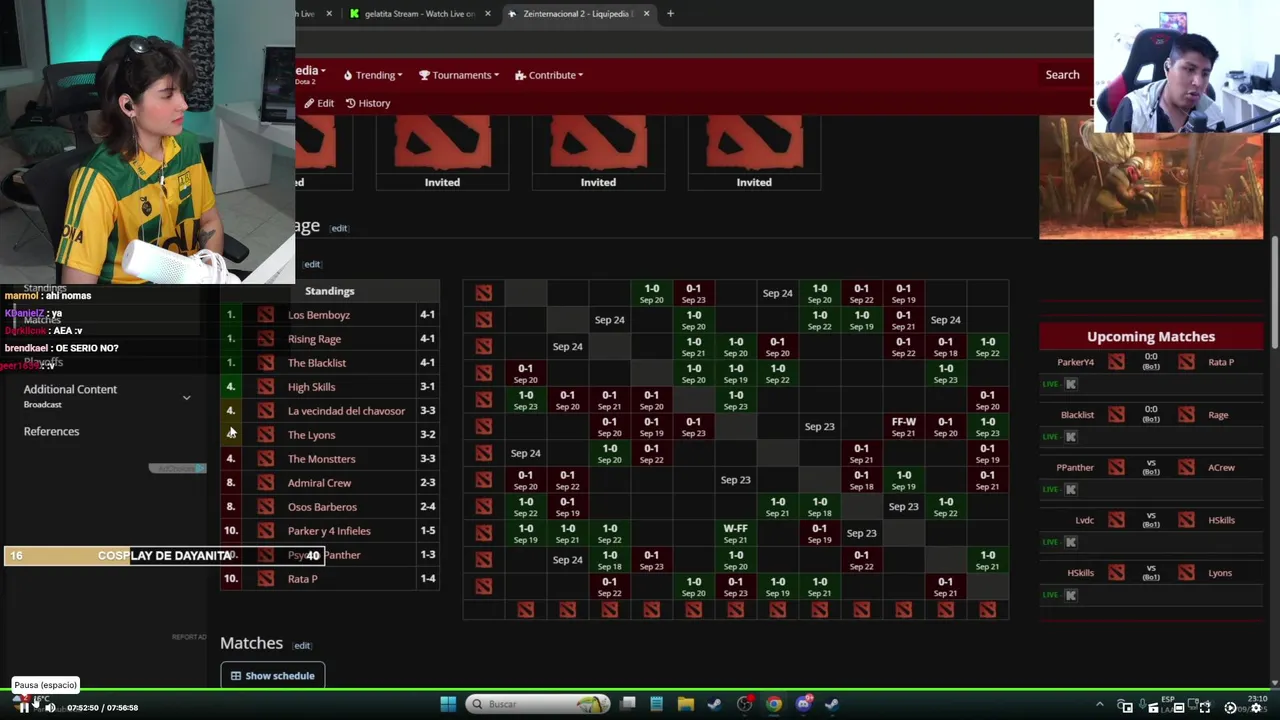Open the References sidebar link
The height and width of the screenshot is (720, 1280).
click(51, 431)
